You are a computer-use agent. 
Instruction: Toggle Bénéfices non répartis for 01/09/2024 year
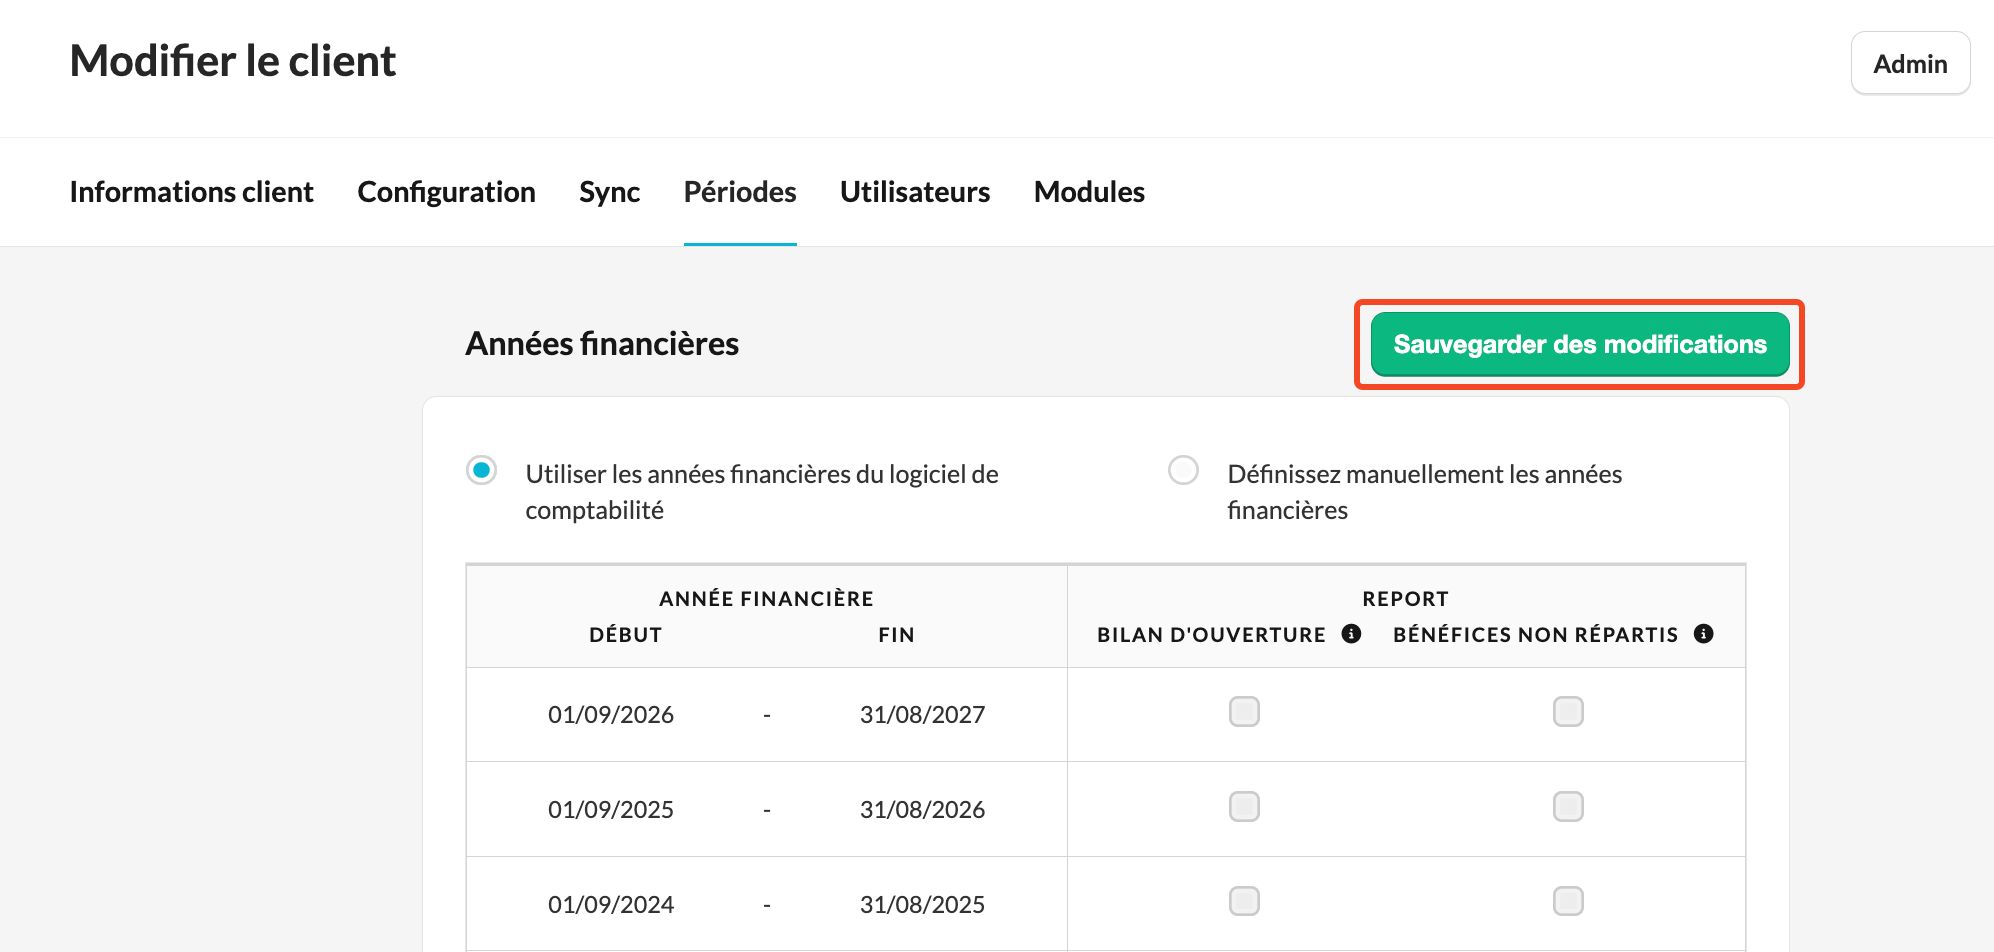(x=1568, y=901)
